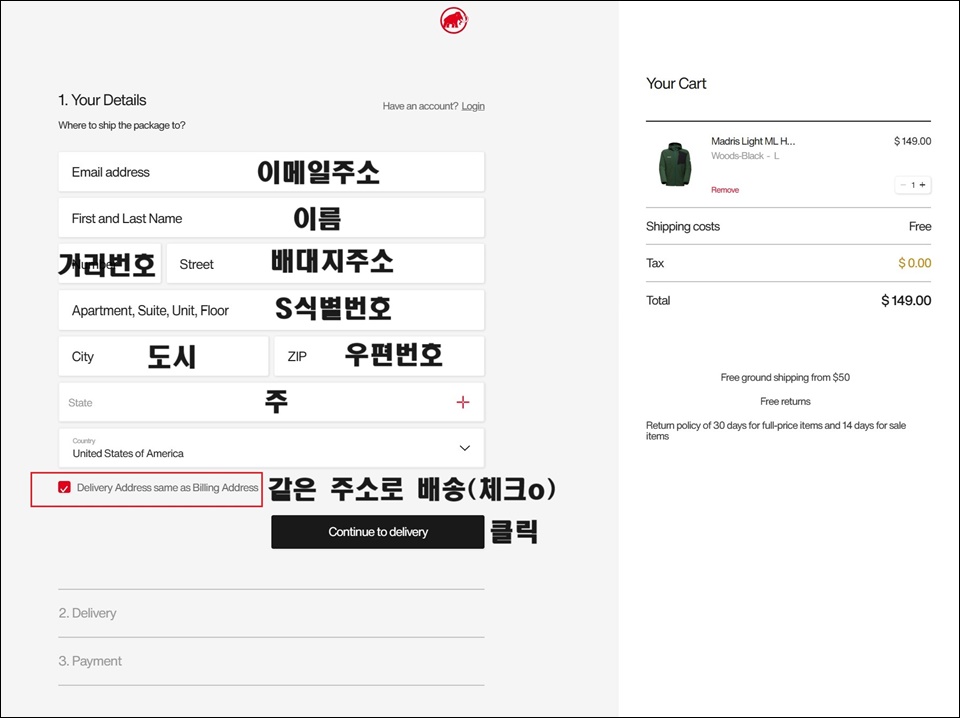The width and height of the screenshot is (960, 718).
Task: Remove the jacket from cart
Action: coord(725,190)
